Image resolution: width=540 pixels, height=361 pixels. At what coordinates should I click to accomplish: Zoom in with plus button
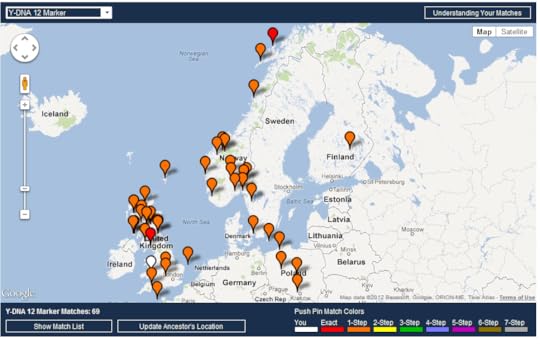coord(24,105)
